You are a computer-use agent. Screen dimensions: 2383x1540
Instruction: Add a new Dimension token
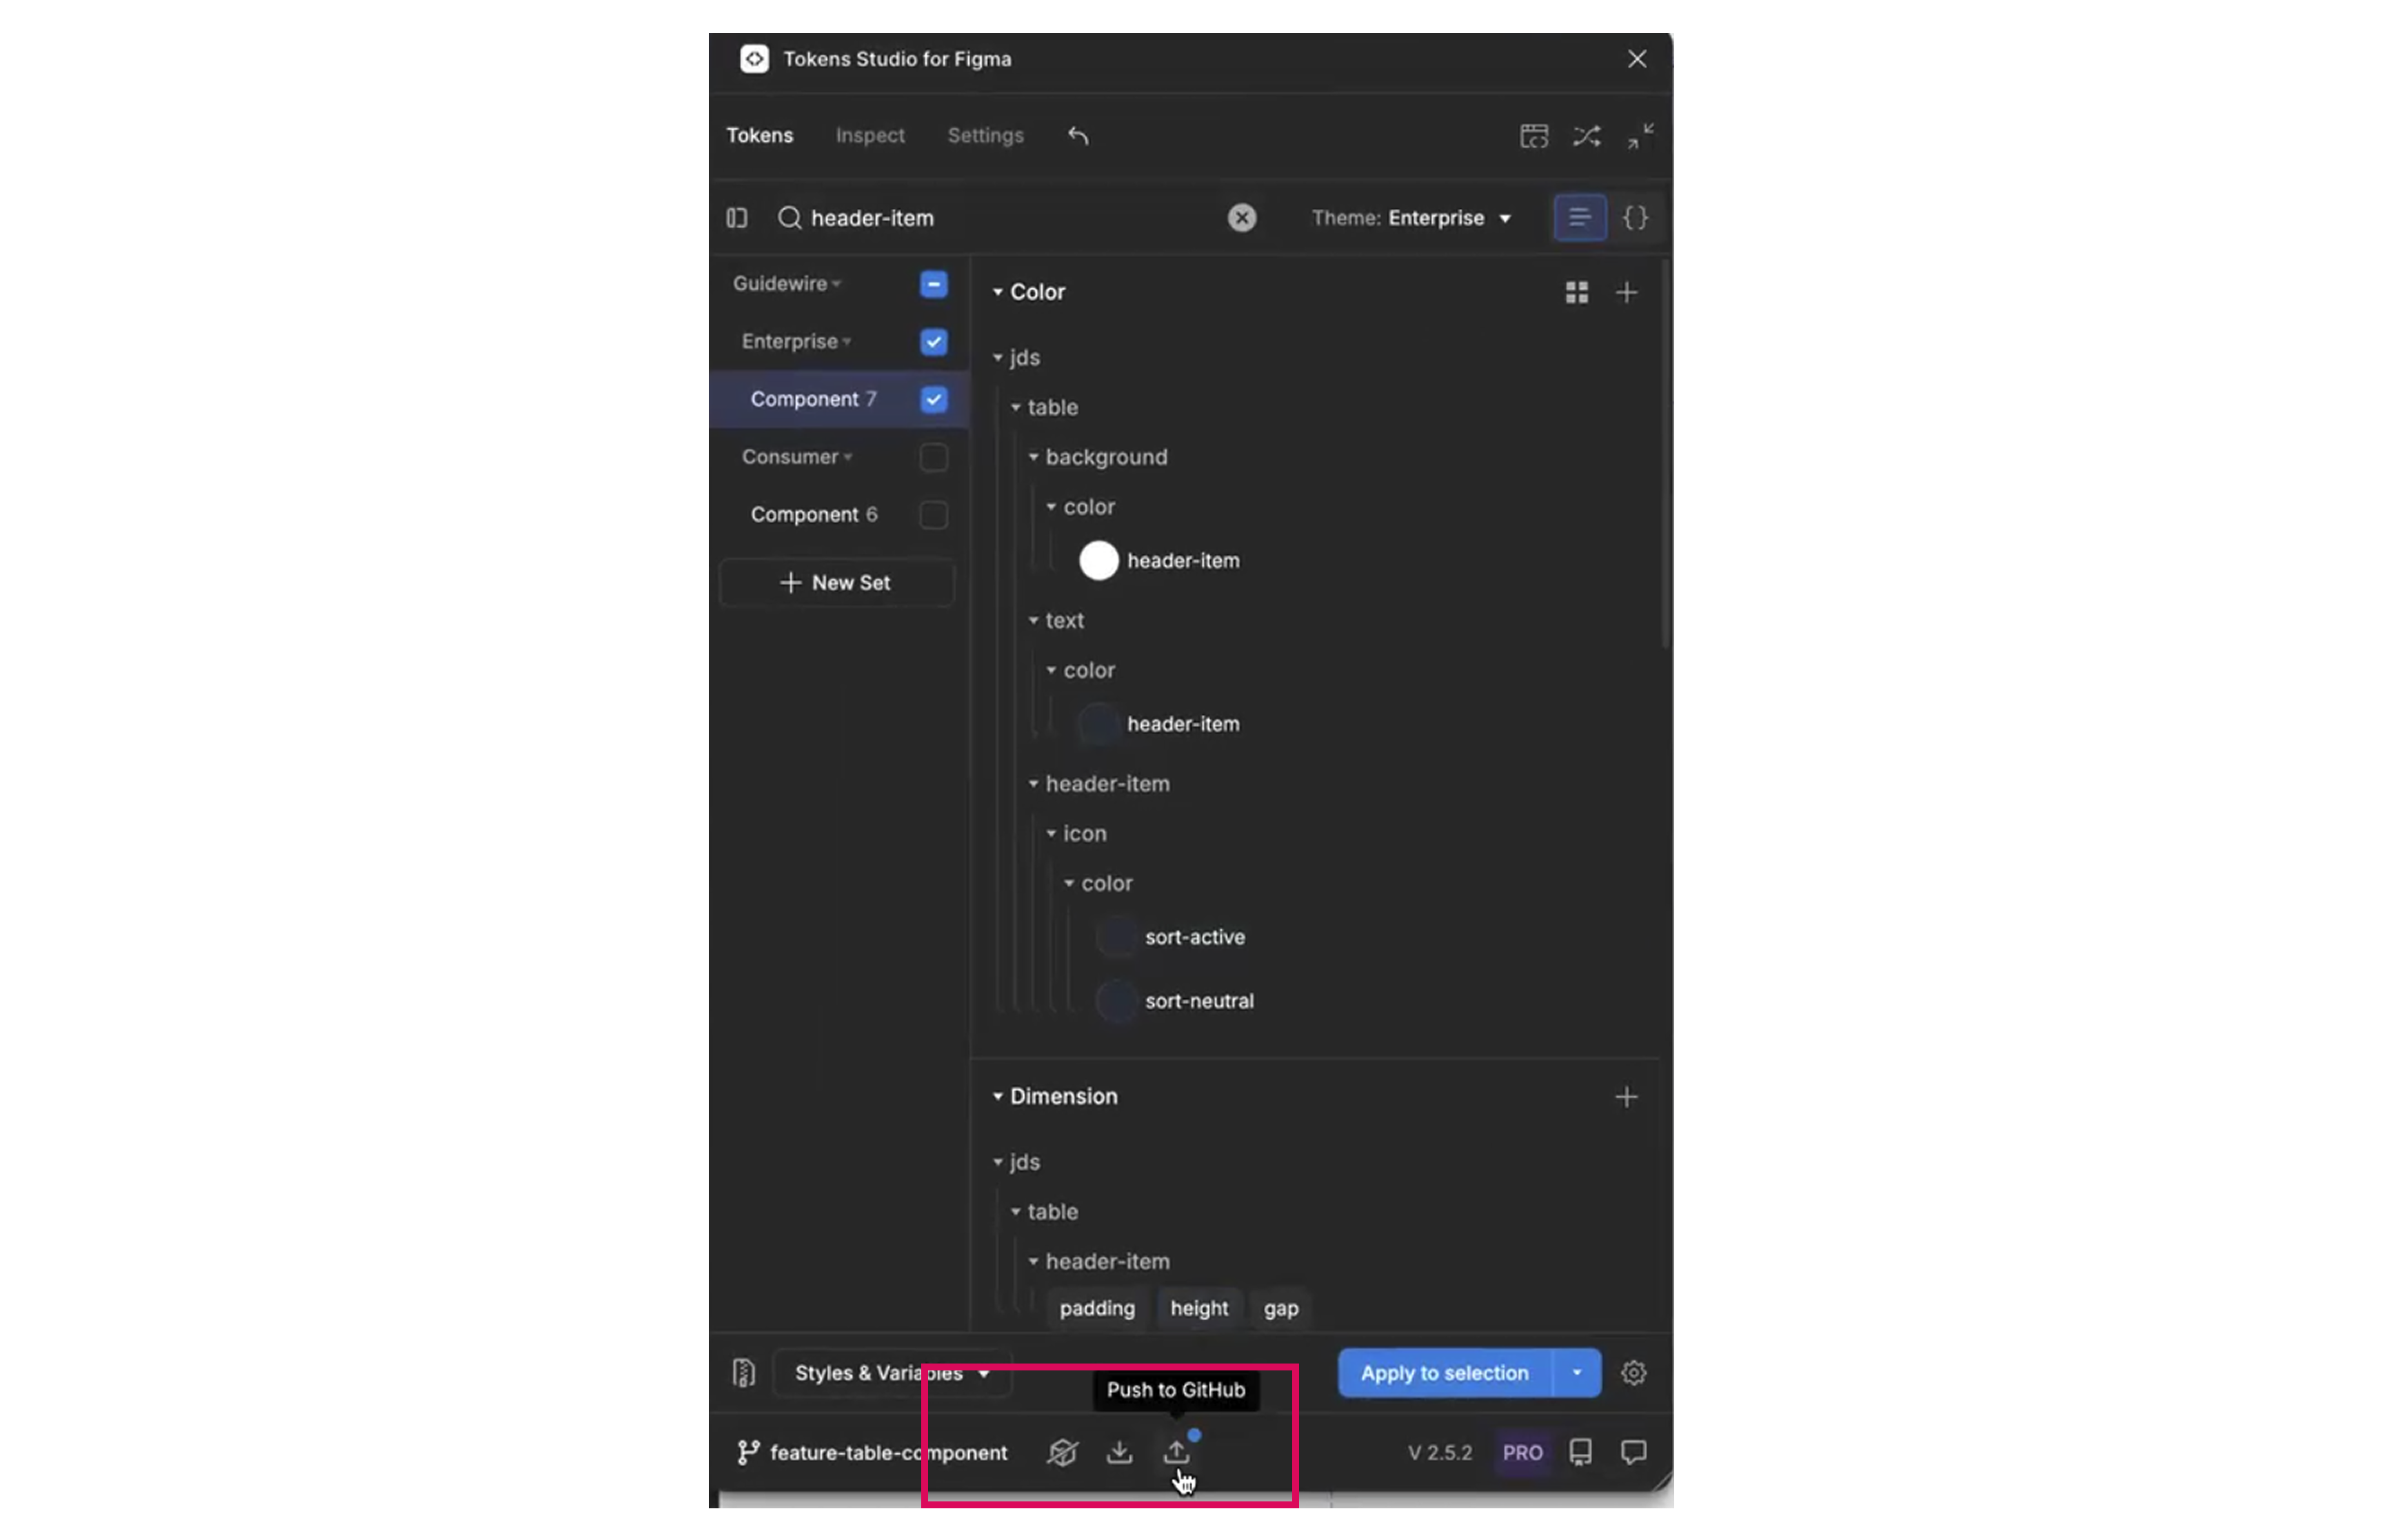[x=1626, y=1097]
